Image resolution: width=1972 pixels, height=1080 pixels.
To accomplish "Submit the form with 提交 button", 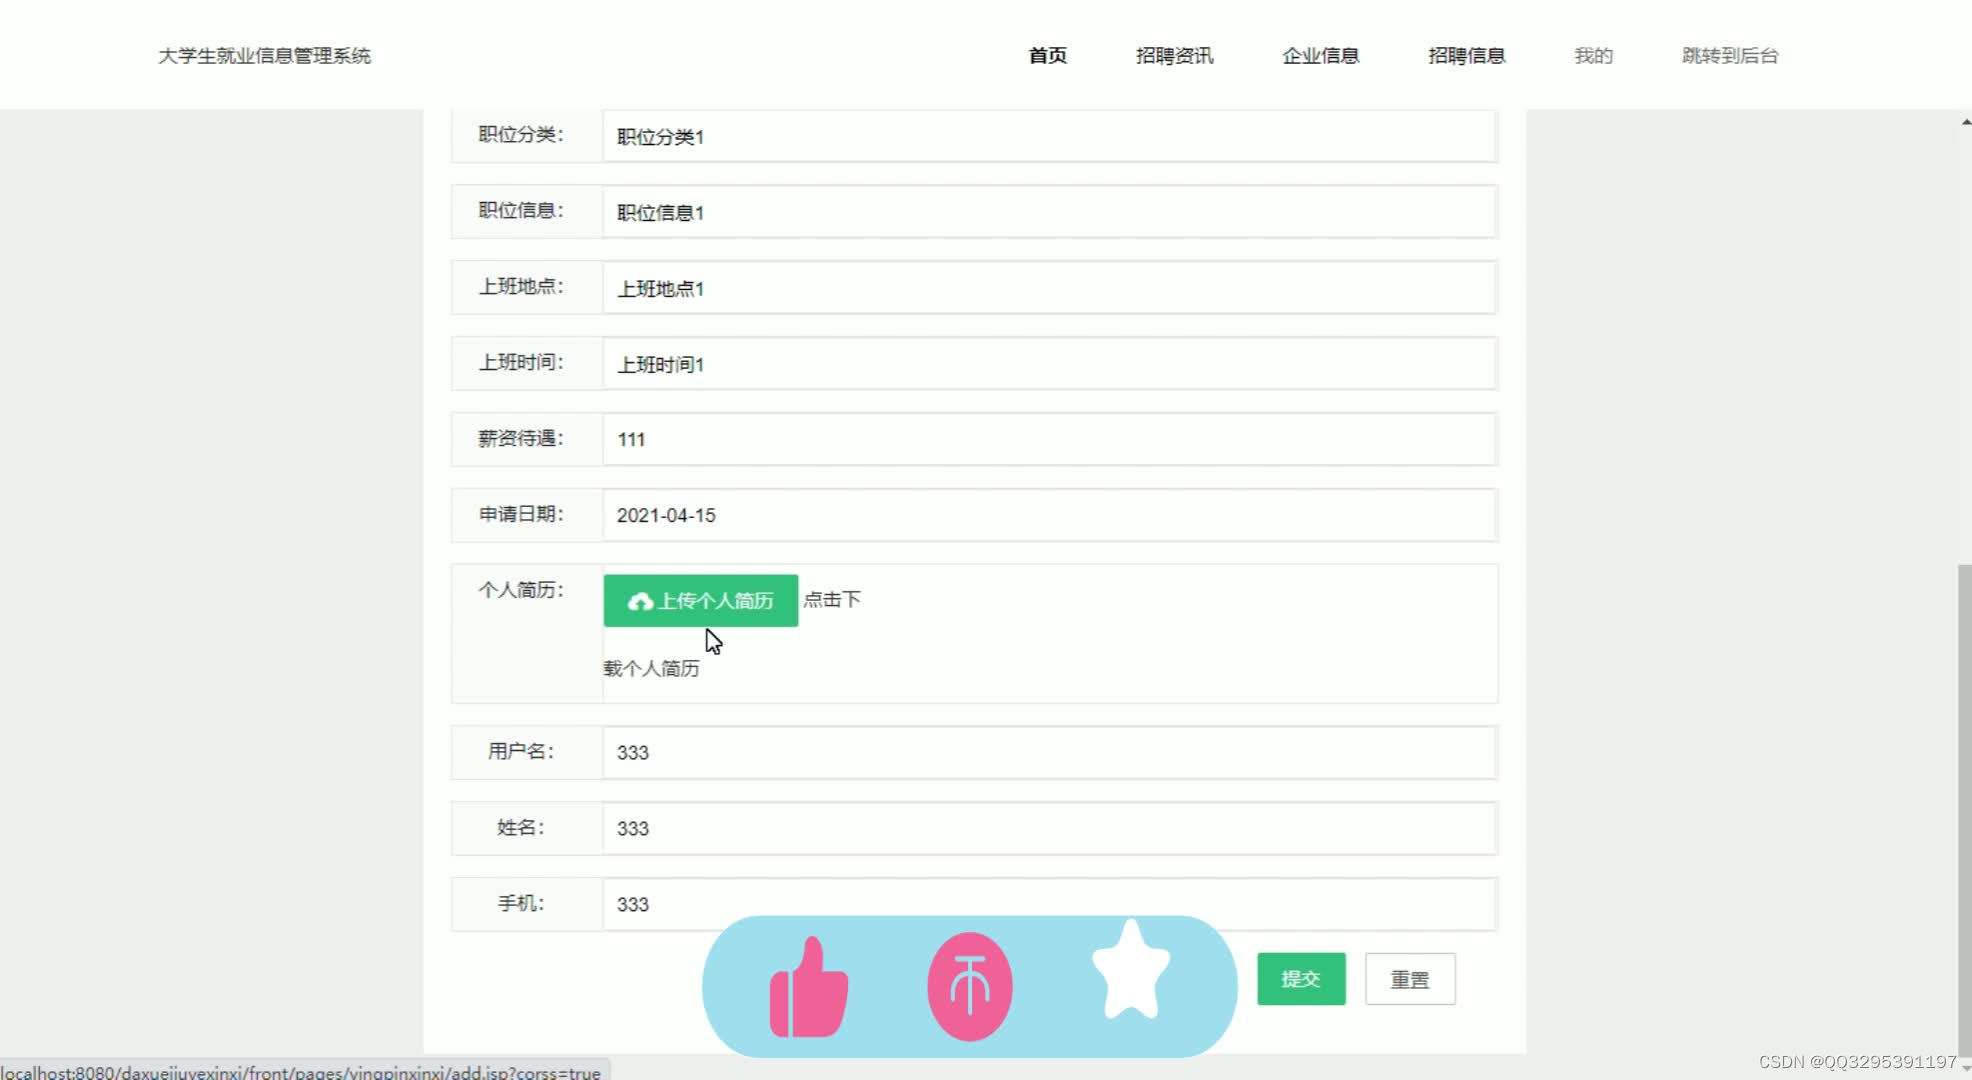I will [1301, 979].
